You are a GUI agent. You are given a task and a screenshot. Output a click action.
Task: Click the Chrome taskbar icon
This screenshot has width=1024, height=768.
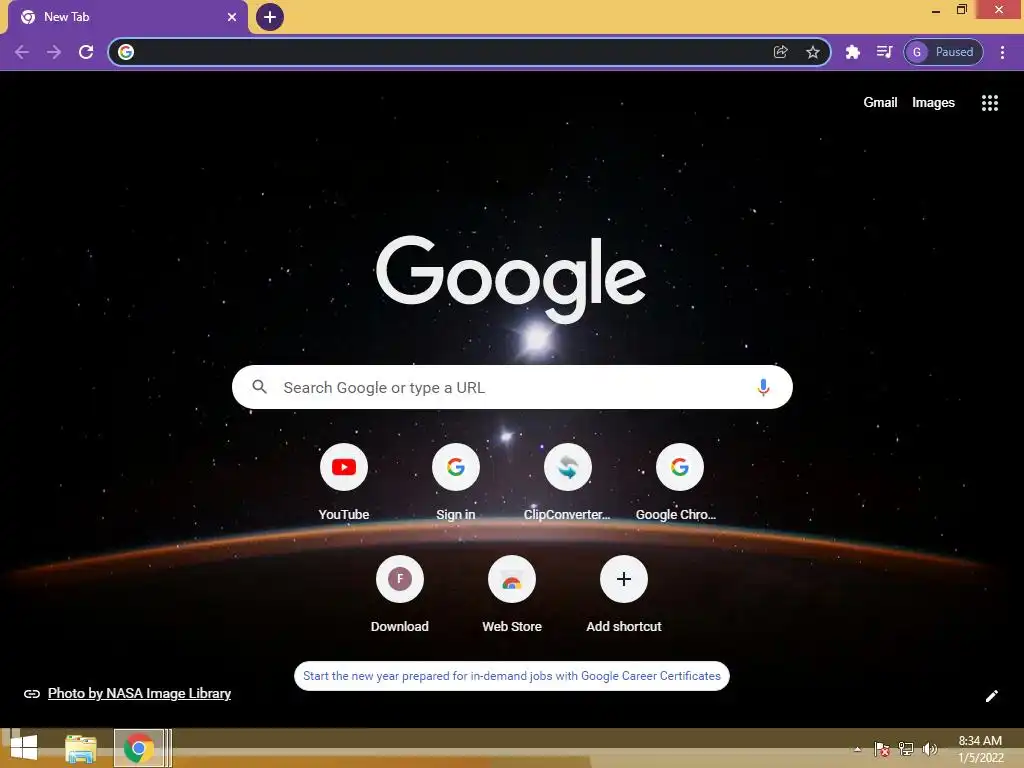tap(138, 748)
